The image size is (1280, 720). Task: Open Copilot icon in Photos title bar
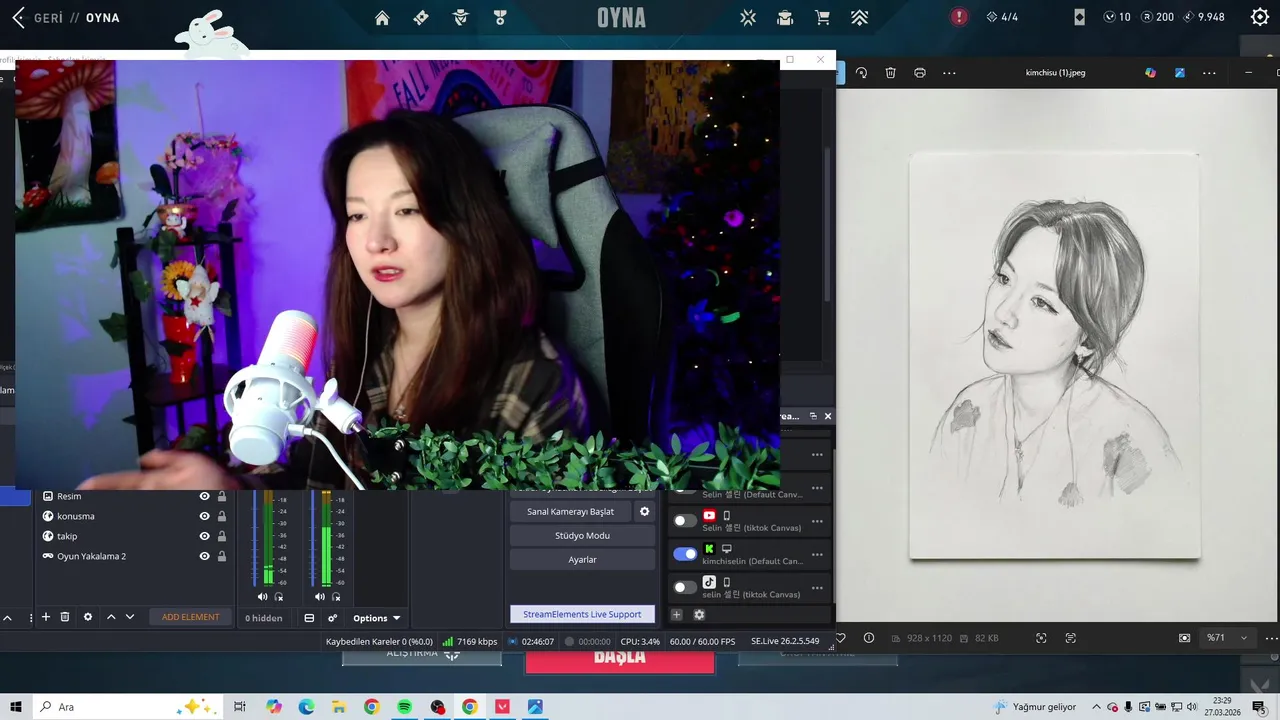(1150, 73)
